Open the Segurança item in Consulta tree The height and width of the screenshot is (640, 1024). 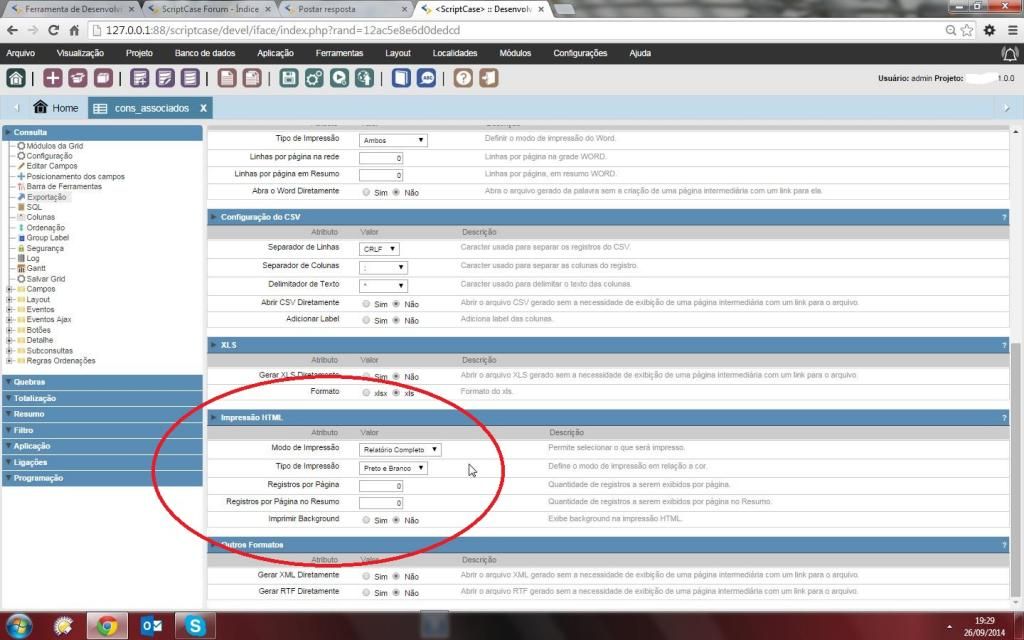coord(47,248)
